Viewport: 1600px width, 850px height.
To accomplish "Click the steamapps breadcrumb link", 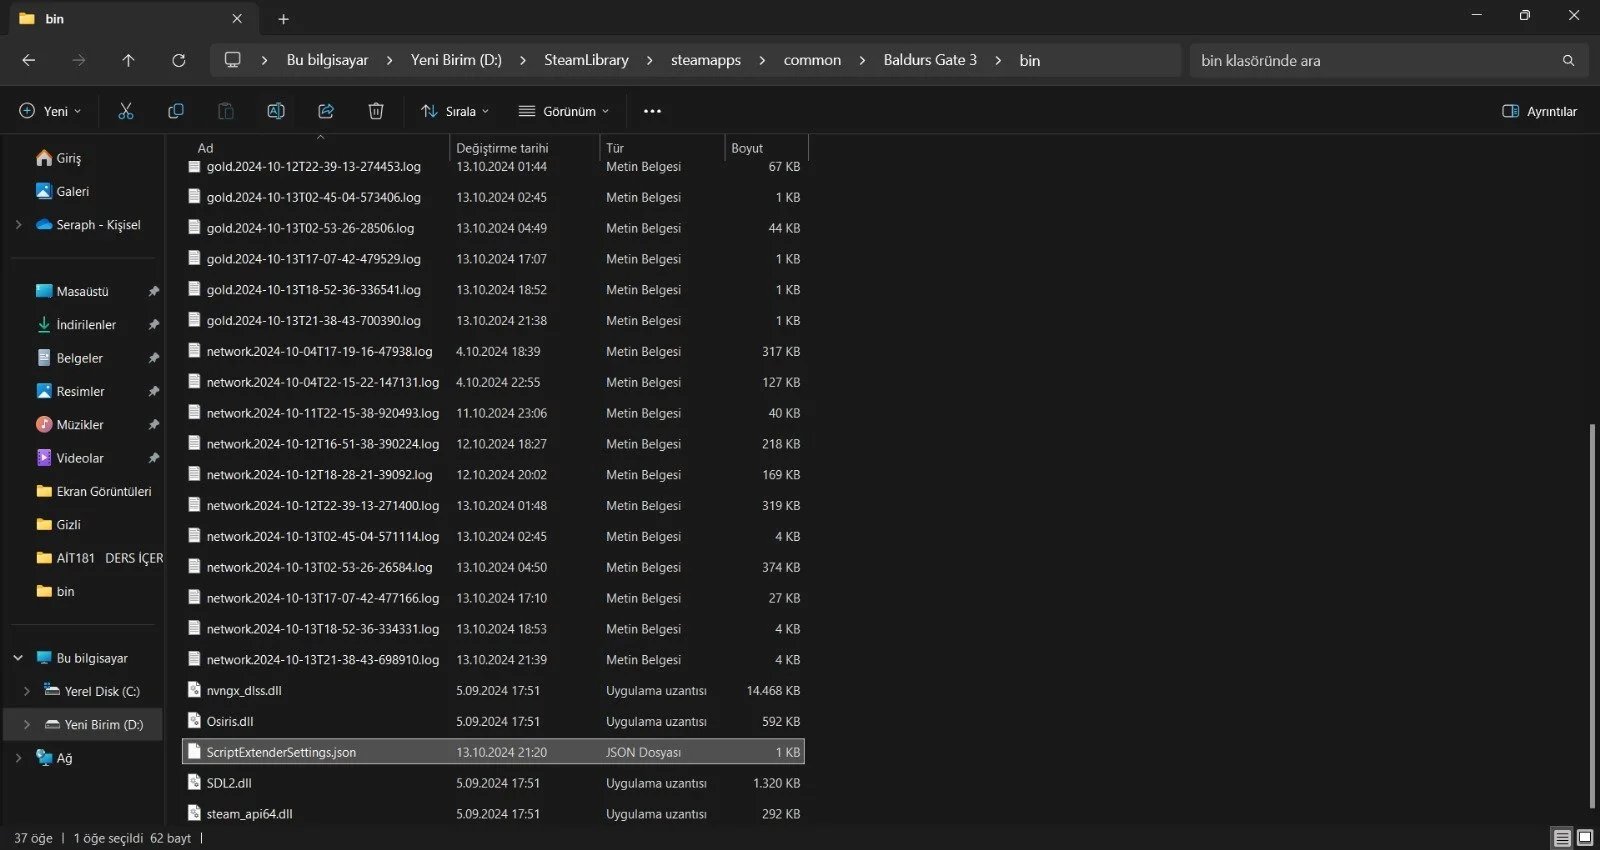I will (x=706, y=60).
